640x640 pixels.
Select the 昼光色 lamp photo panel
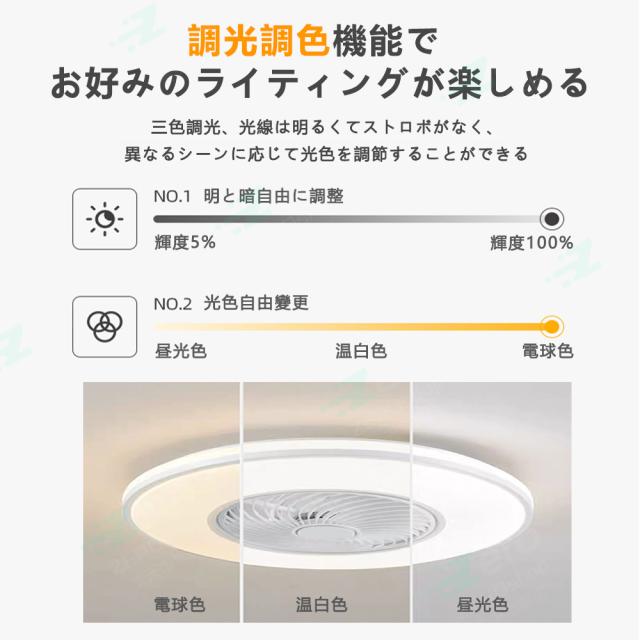point(492,502)
